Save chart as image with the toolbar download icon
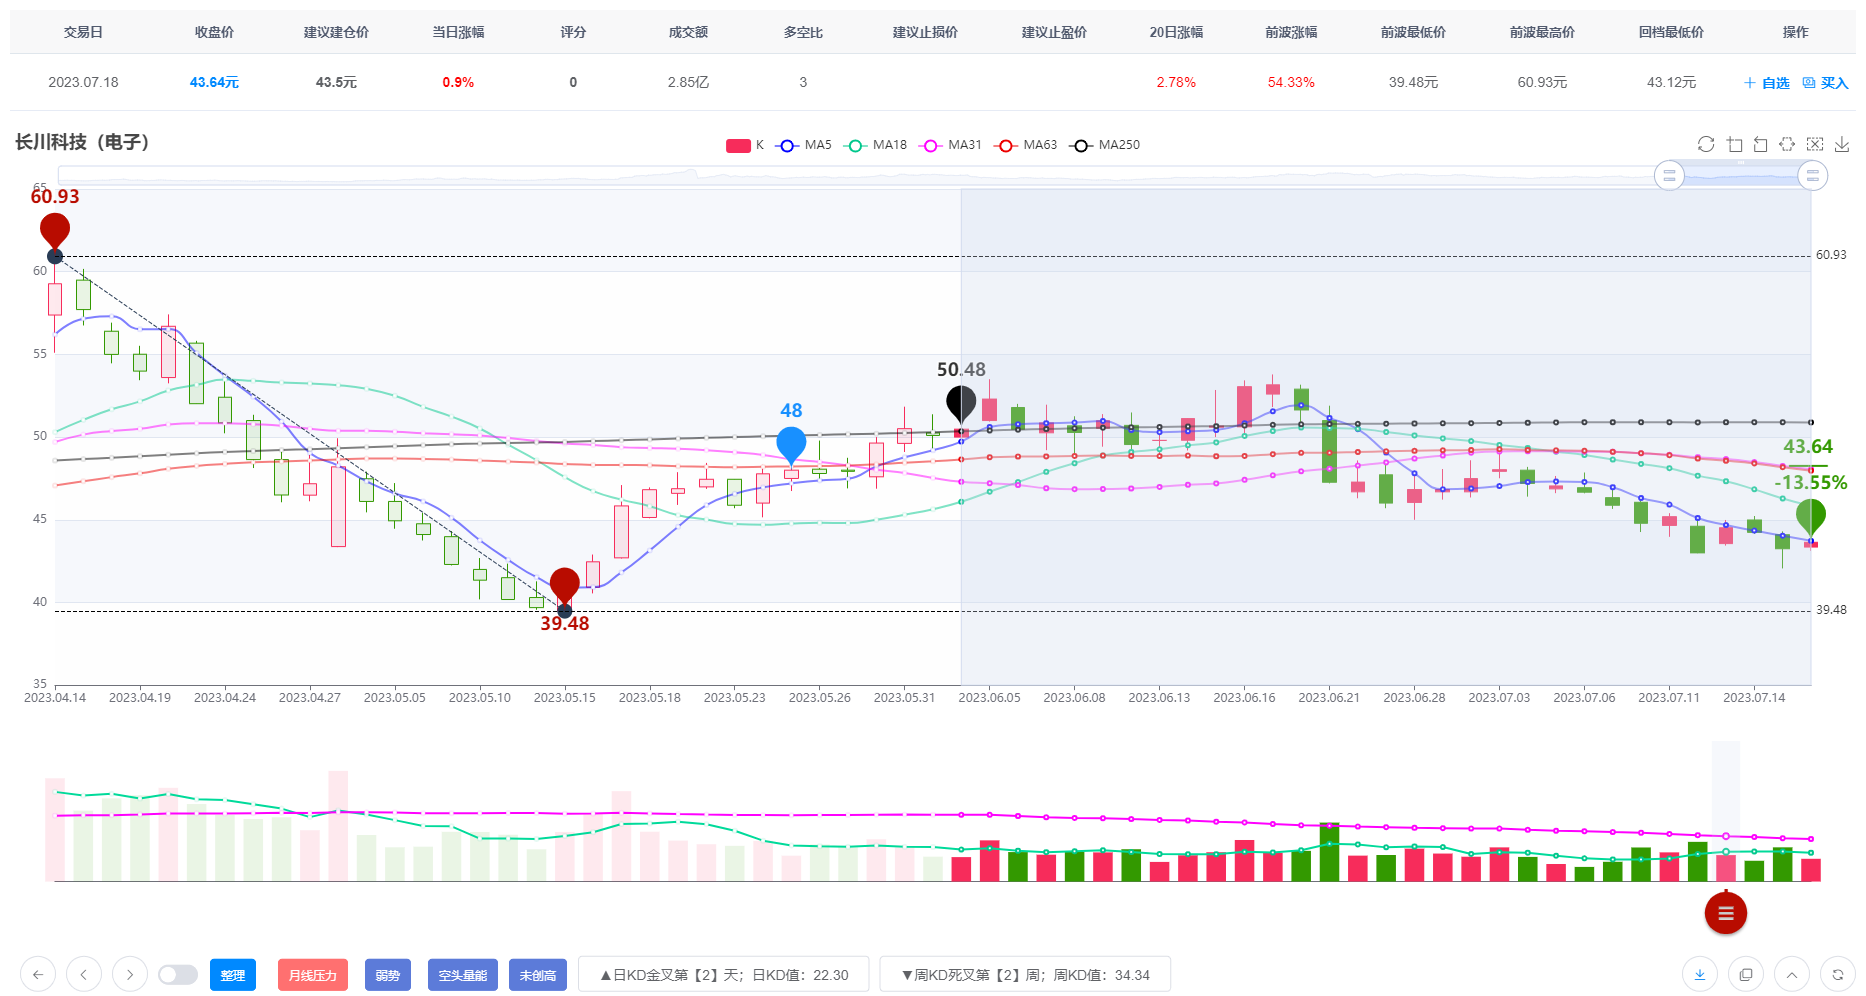 (1842, 144)
